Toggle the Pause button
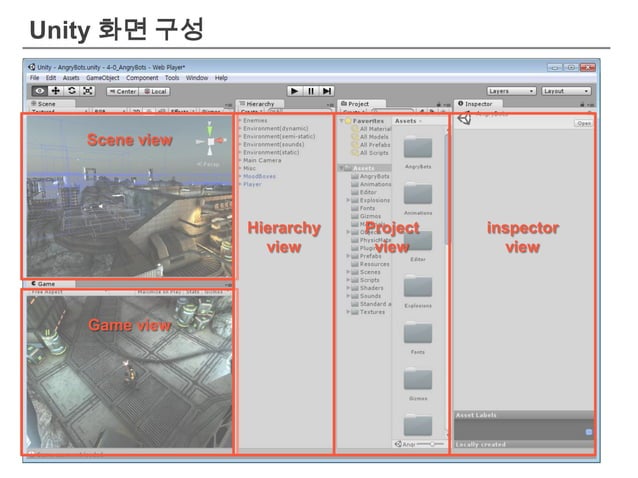Image resolution: width=638 pixels, height=478 pixels. point(311,91)
